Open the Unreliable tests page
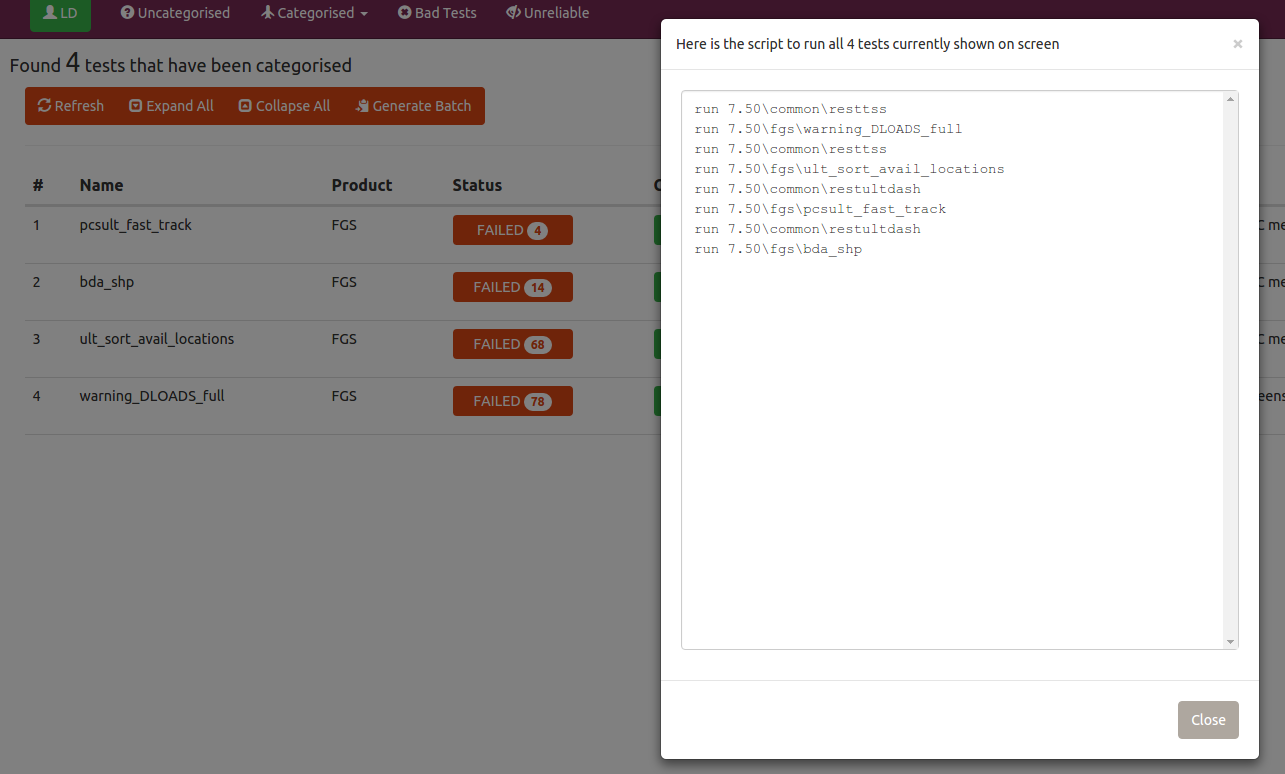The image size is (1285, 774). [547, 13]
